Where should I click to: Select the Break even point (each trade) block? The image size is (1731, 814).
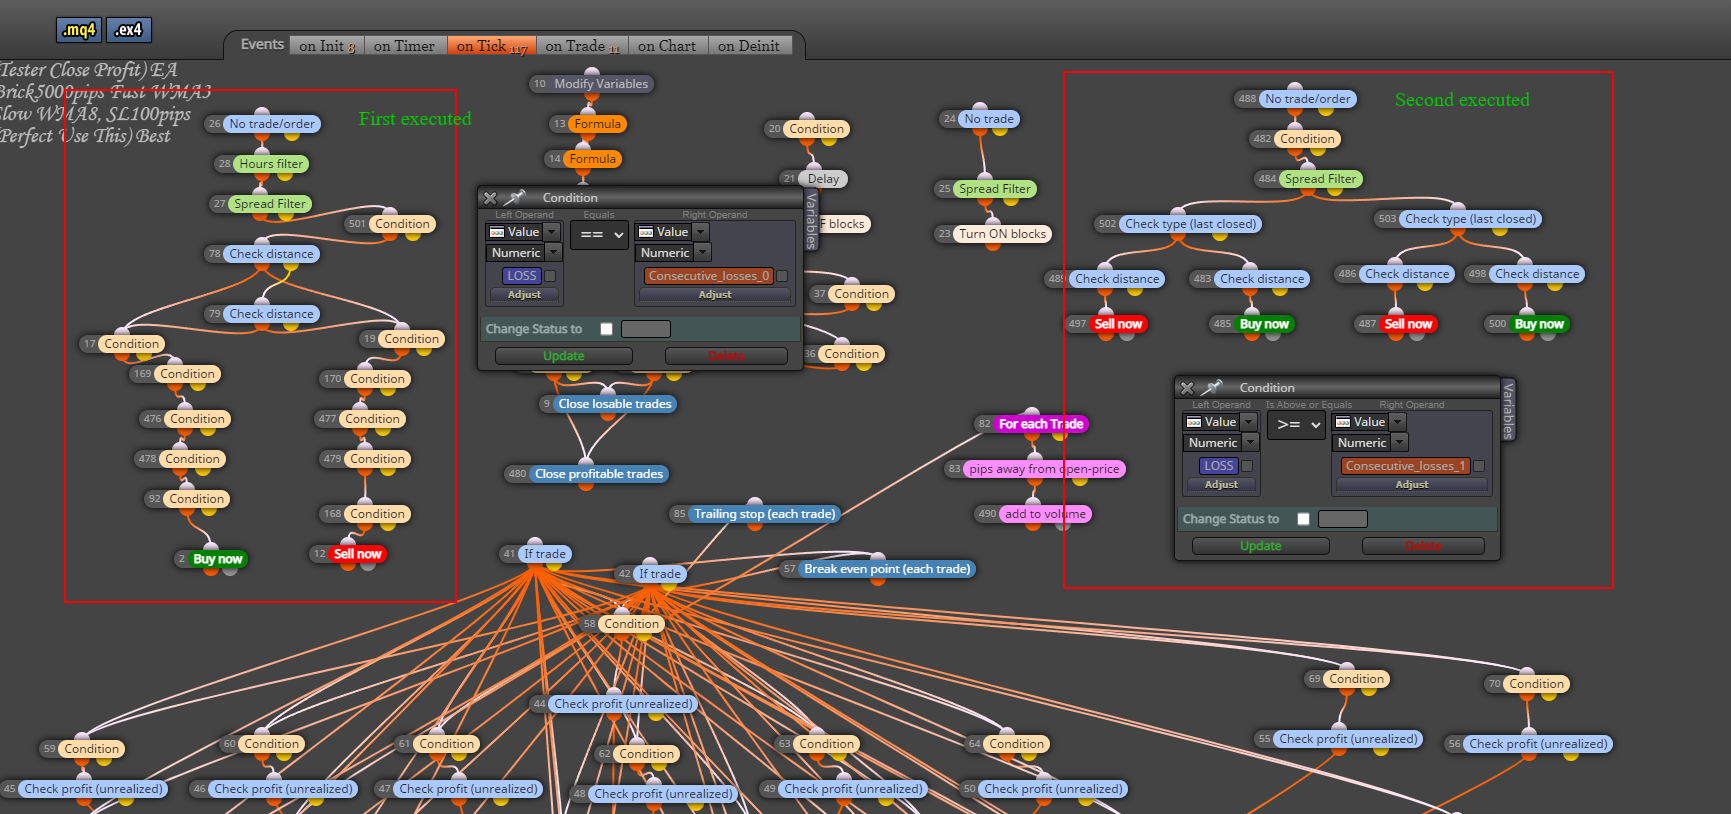click(887, 569)
